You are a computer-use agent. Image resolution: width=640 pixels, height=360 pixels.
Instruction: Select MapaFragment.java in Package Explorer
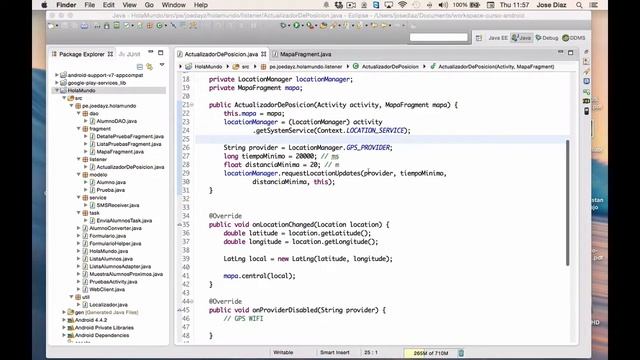tap(120, 152)
